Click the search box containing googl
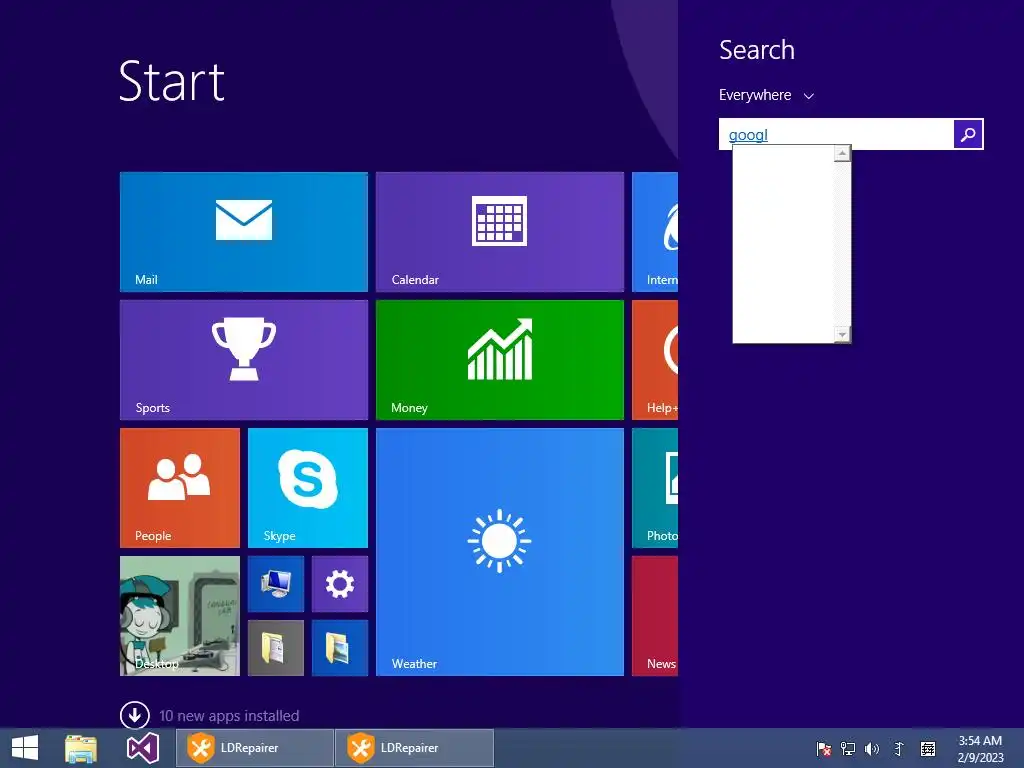This screenshot has width=1024, height=768. pyautogui.click(x=836, y=135)
